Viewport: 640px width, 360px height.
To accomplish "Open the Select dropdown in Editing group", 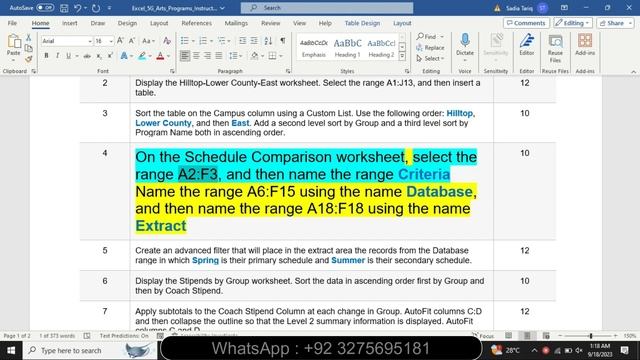I will (430, 59).
